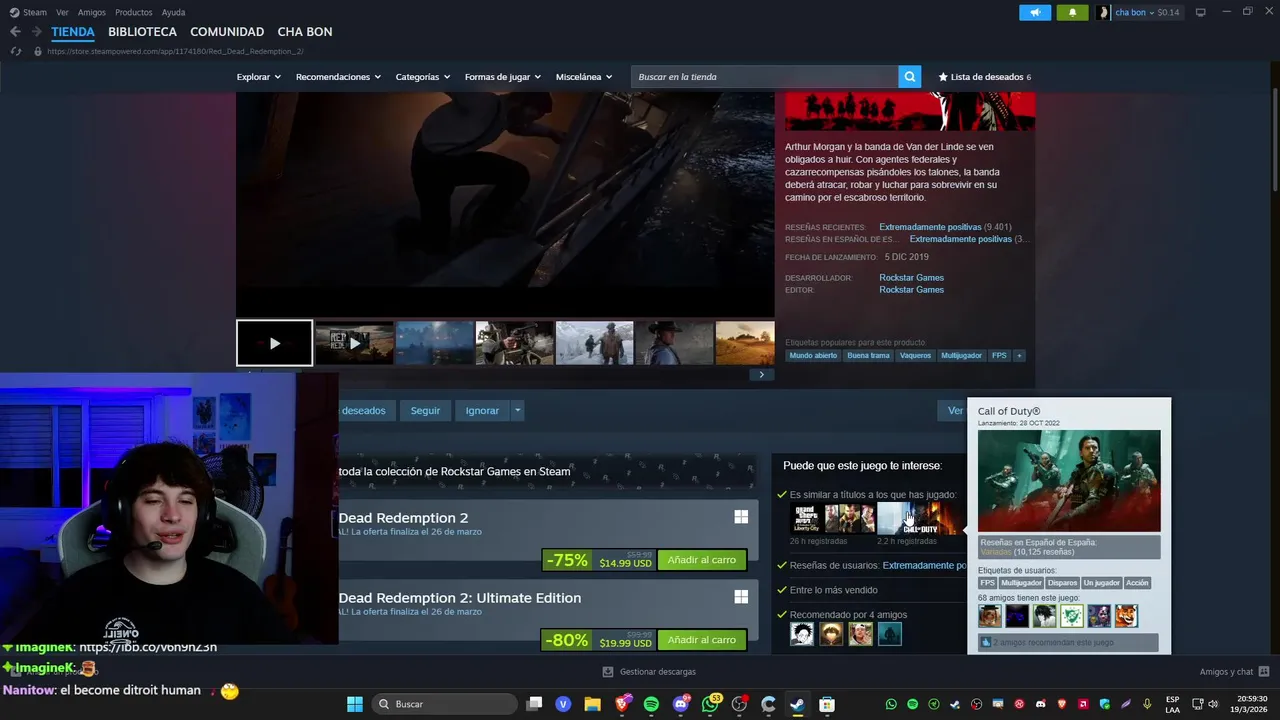Click the magnifier search button
1280x720 pixels.
tap(909, 77)
